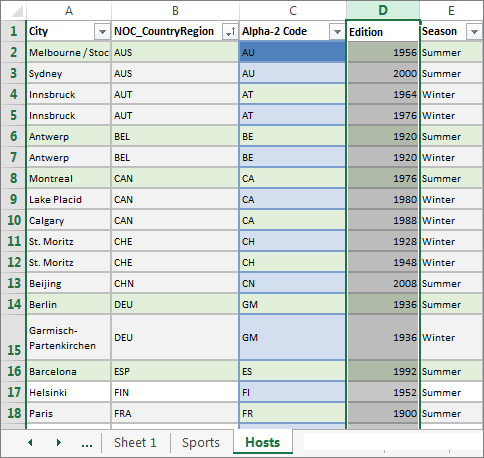
Task: Click the Edition header cell
Action: 383,32
